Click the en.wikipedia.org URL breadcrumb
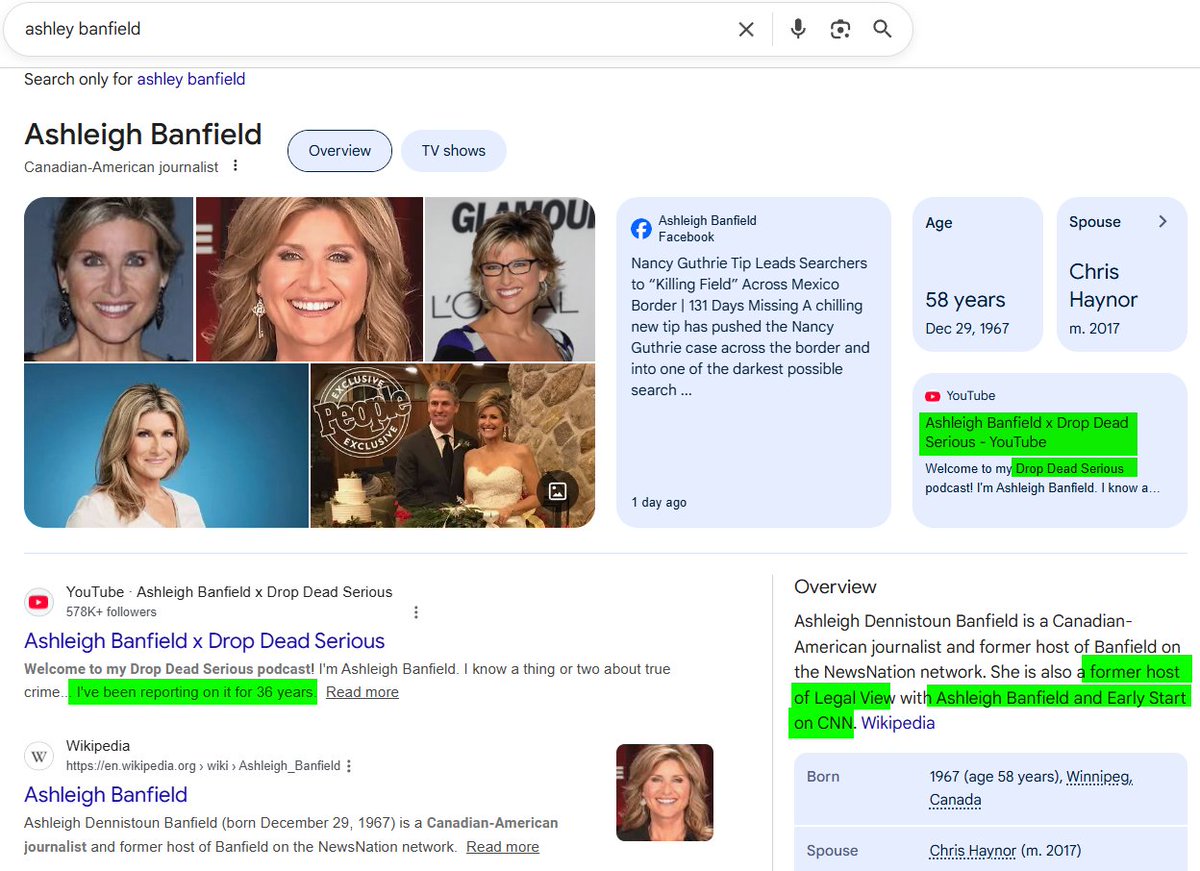This screenshot has height=871, width=1200. (203, 766)
